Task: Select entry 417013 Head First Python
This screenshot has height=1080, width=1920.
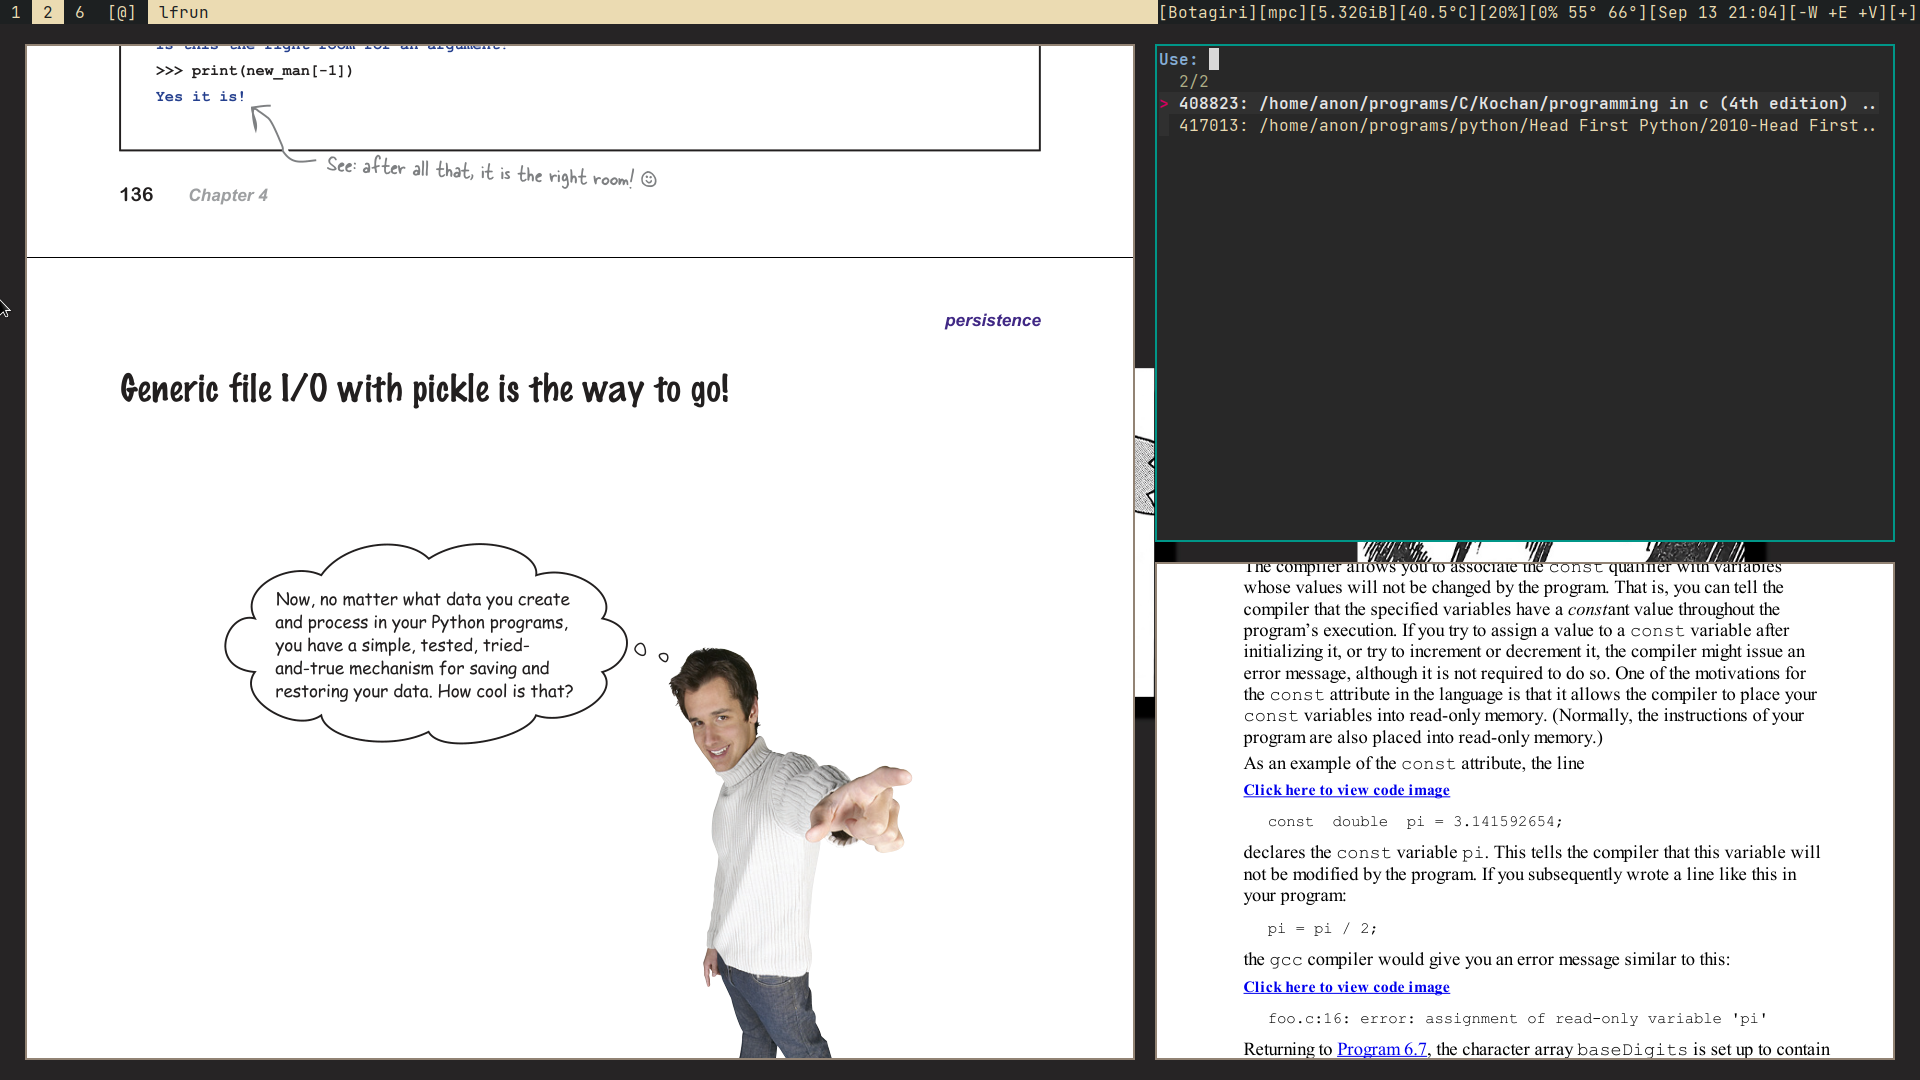Action: [1518, 125]
